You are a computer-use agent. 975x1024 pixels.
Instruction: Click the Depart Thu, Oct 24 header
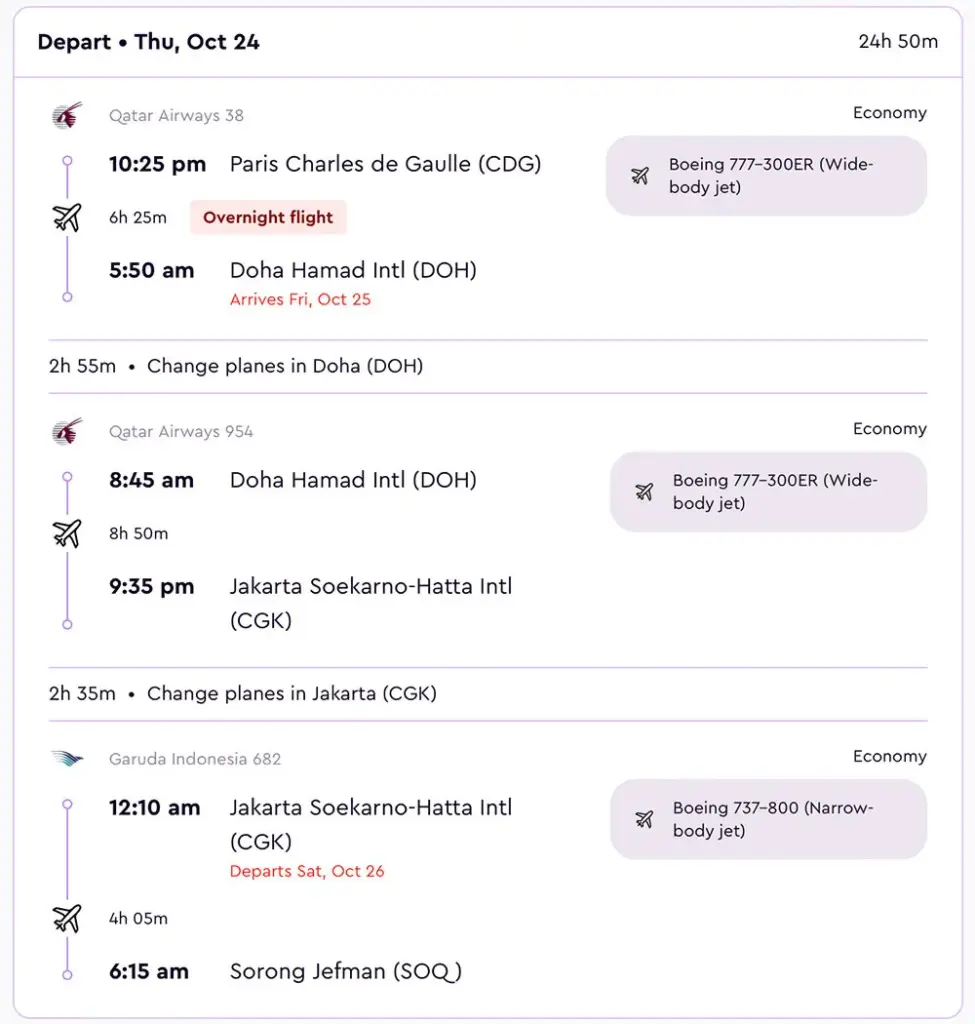pos(149,42)
